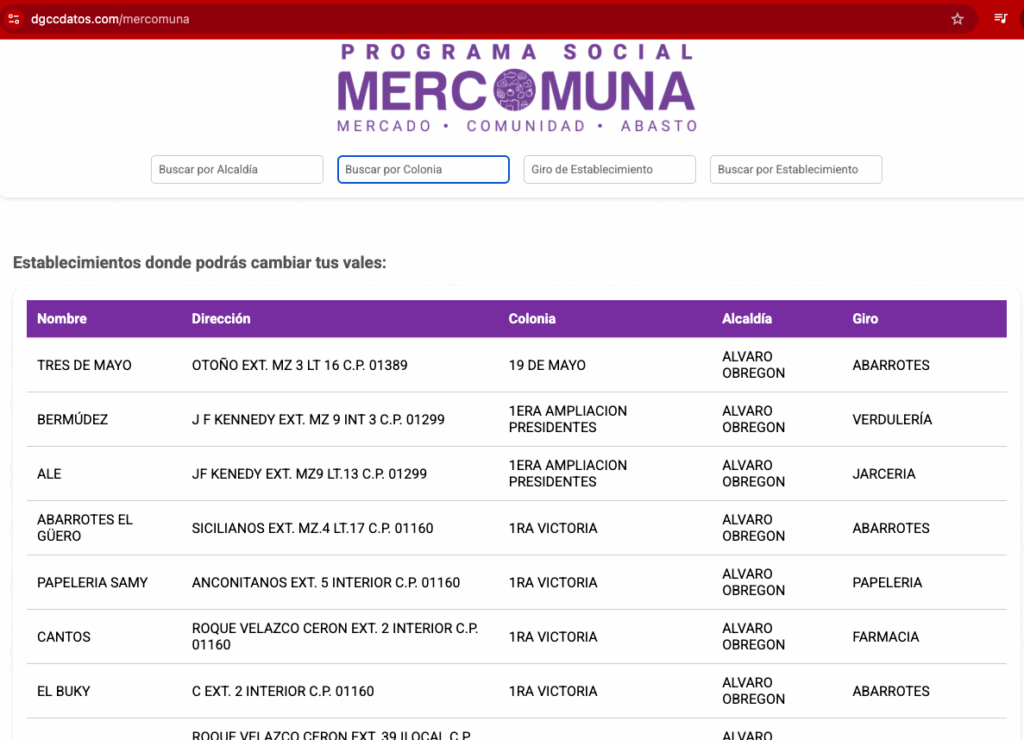Open the Buscar por Establecimiento filter

795,169
